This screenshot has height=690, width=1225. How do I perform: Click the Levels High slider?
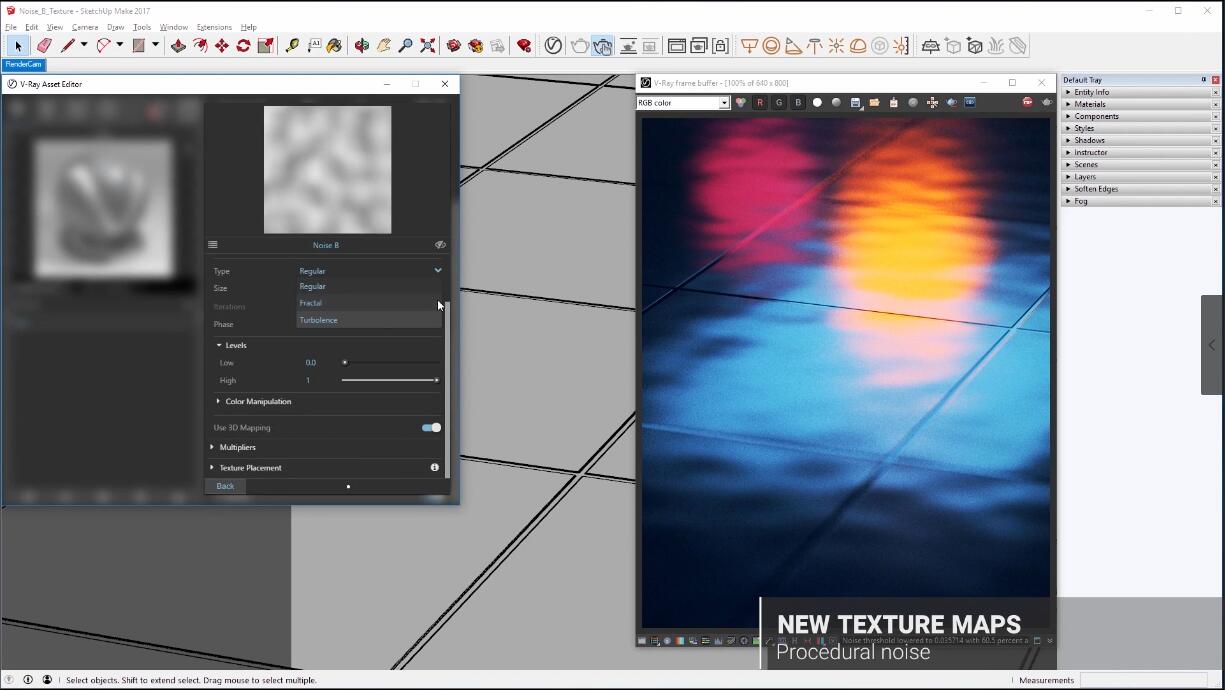click(389, 381)
